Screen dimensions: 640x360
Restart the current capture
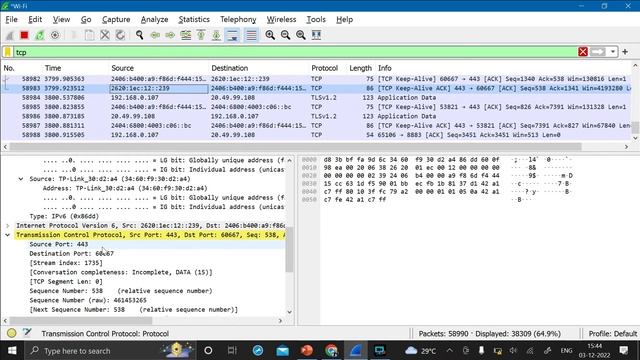pos(40,36)
